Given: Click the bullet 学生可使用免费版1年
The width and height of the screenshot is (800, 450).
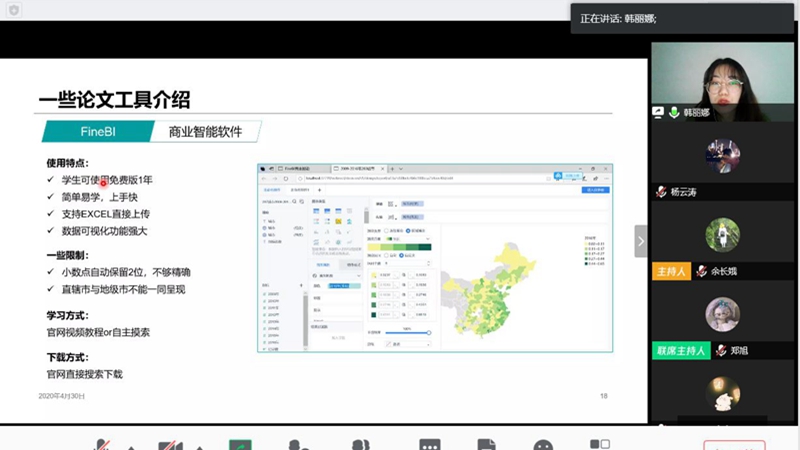Looking at the screenshot, I should (107, 180).
